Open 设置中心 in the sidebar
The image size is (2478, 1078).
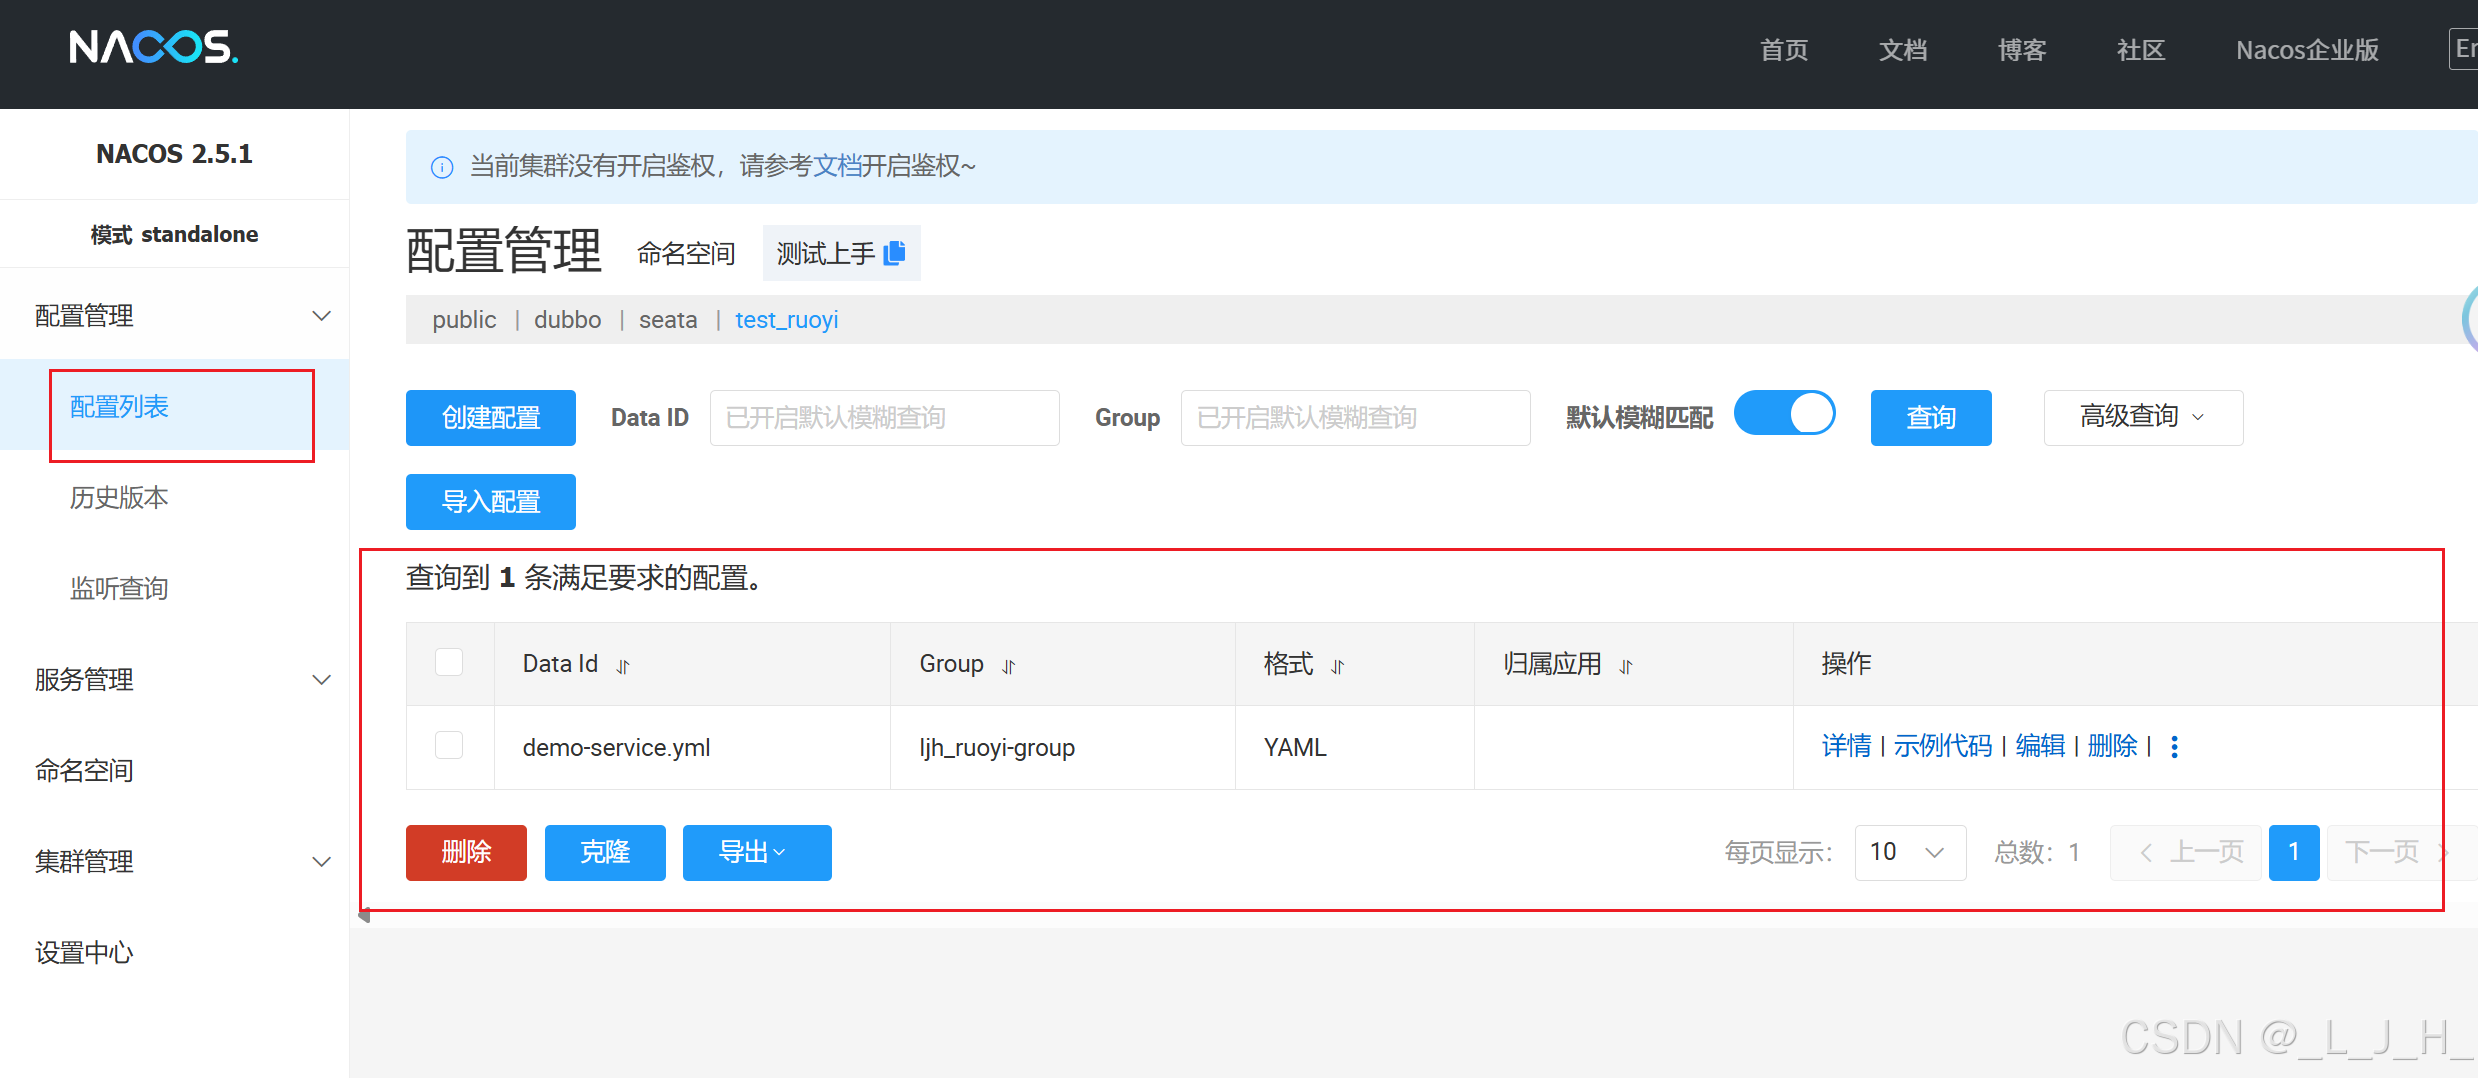84,953
